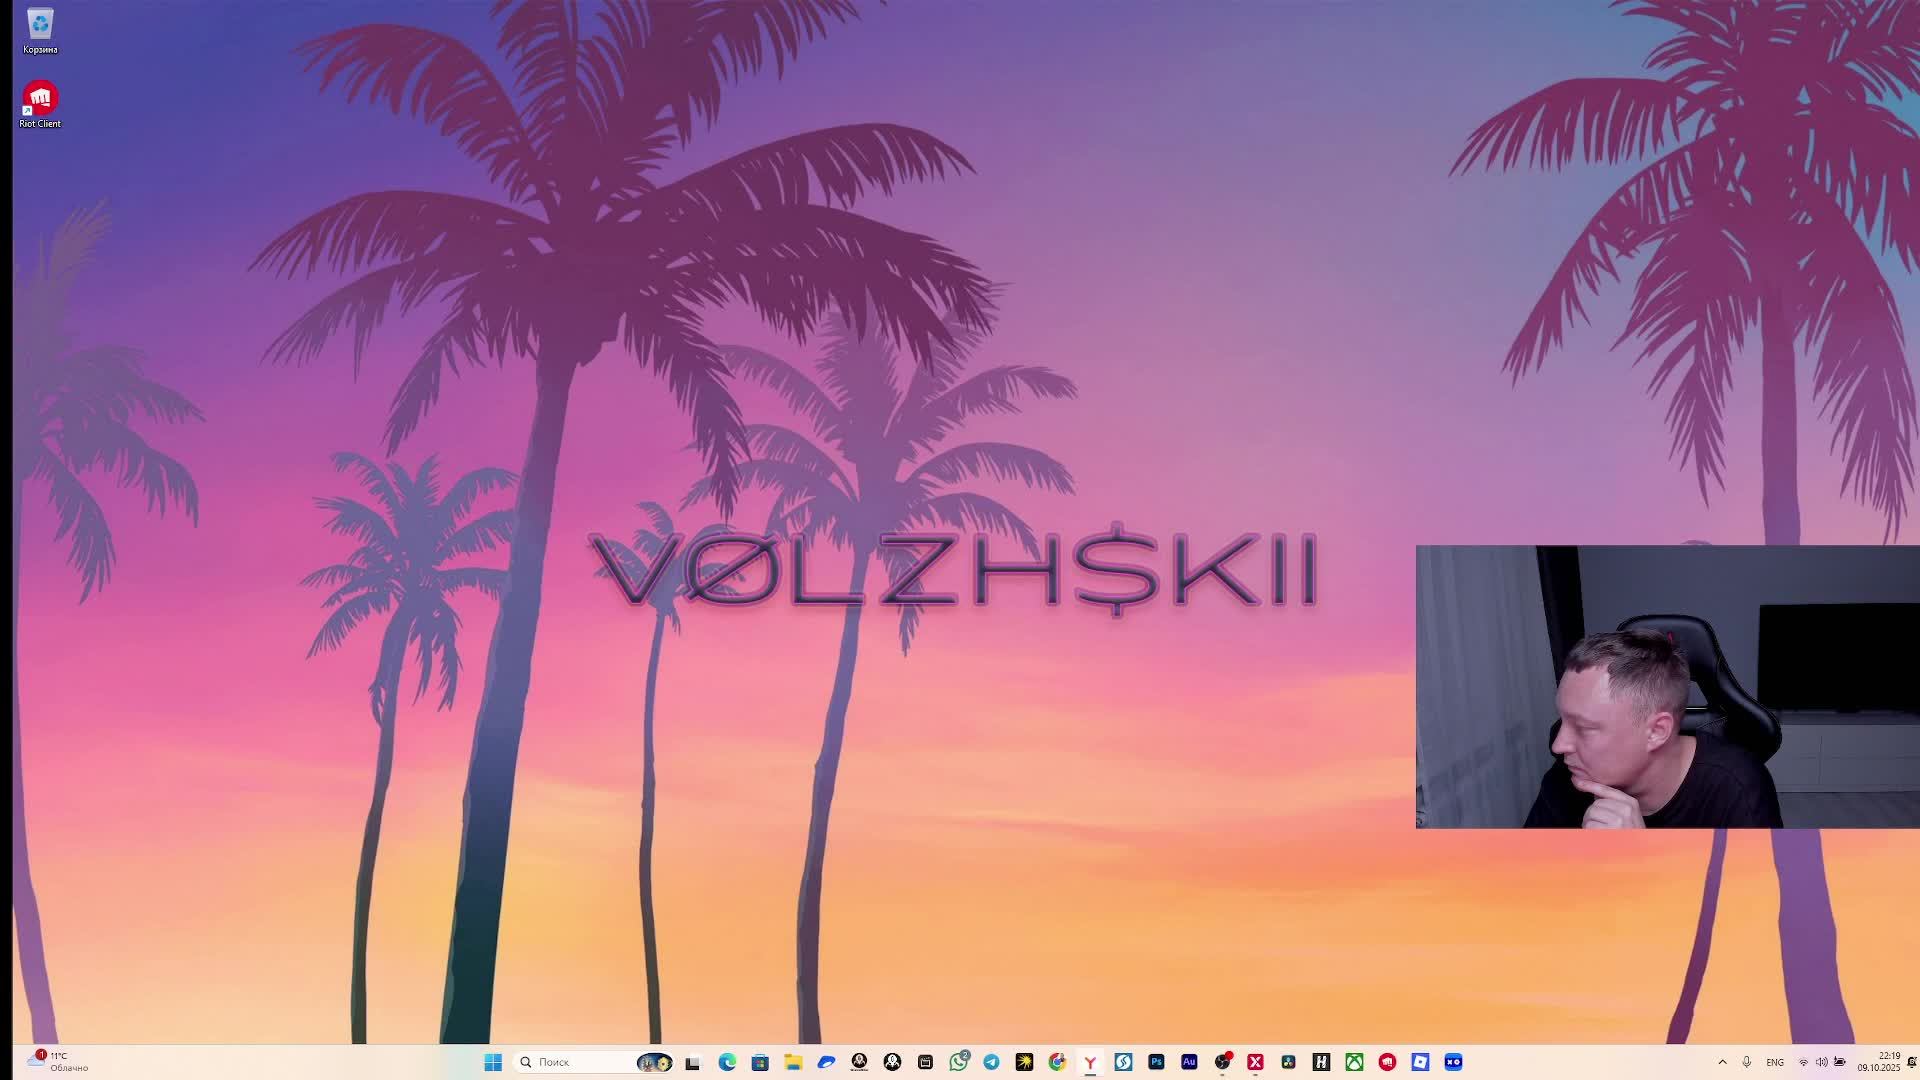Open the Xbox app in the taskbar

pyautogui.click(x=1354, y=1062)
